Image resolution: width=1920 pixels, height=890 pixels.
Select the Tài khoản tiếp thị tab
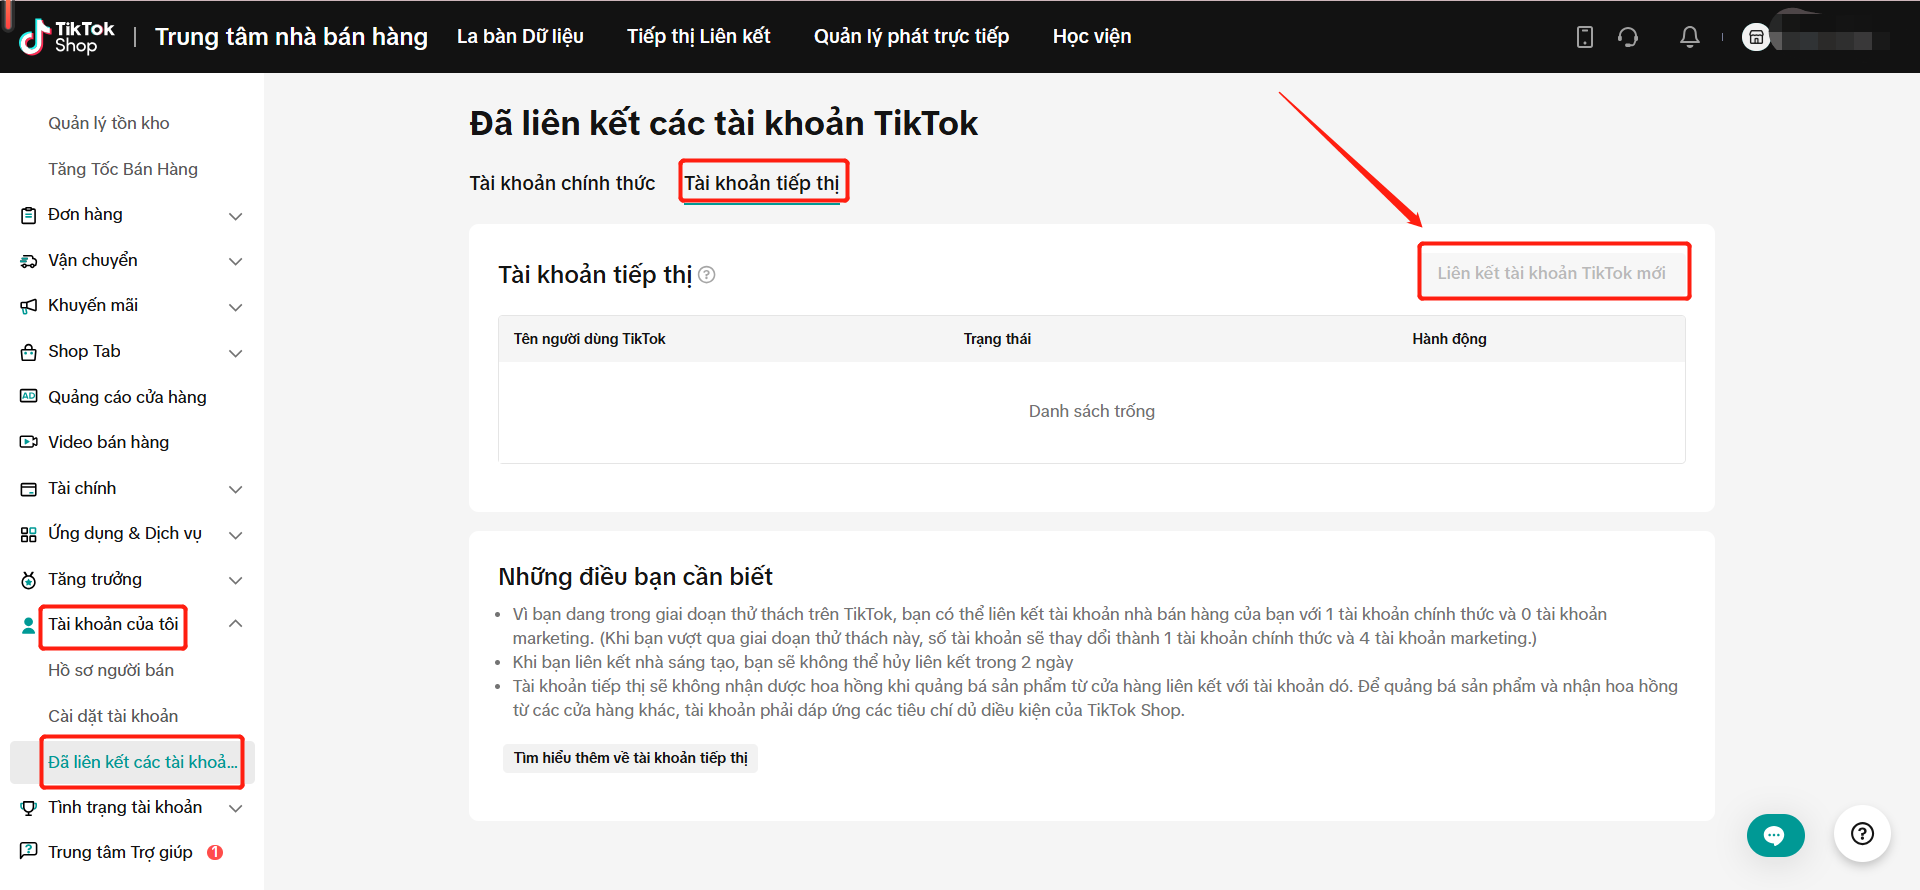(x=762, y=183)
